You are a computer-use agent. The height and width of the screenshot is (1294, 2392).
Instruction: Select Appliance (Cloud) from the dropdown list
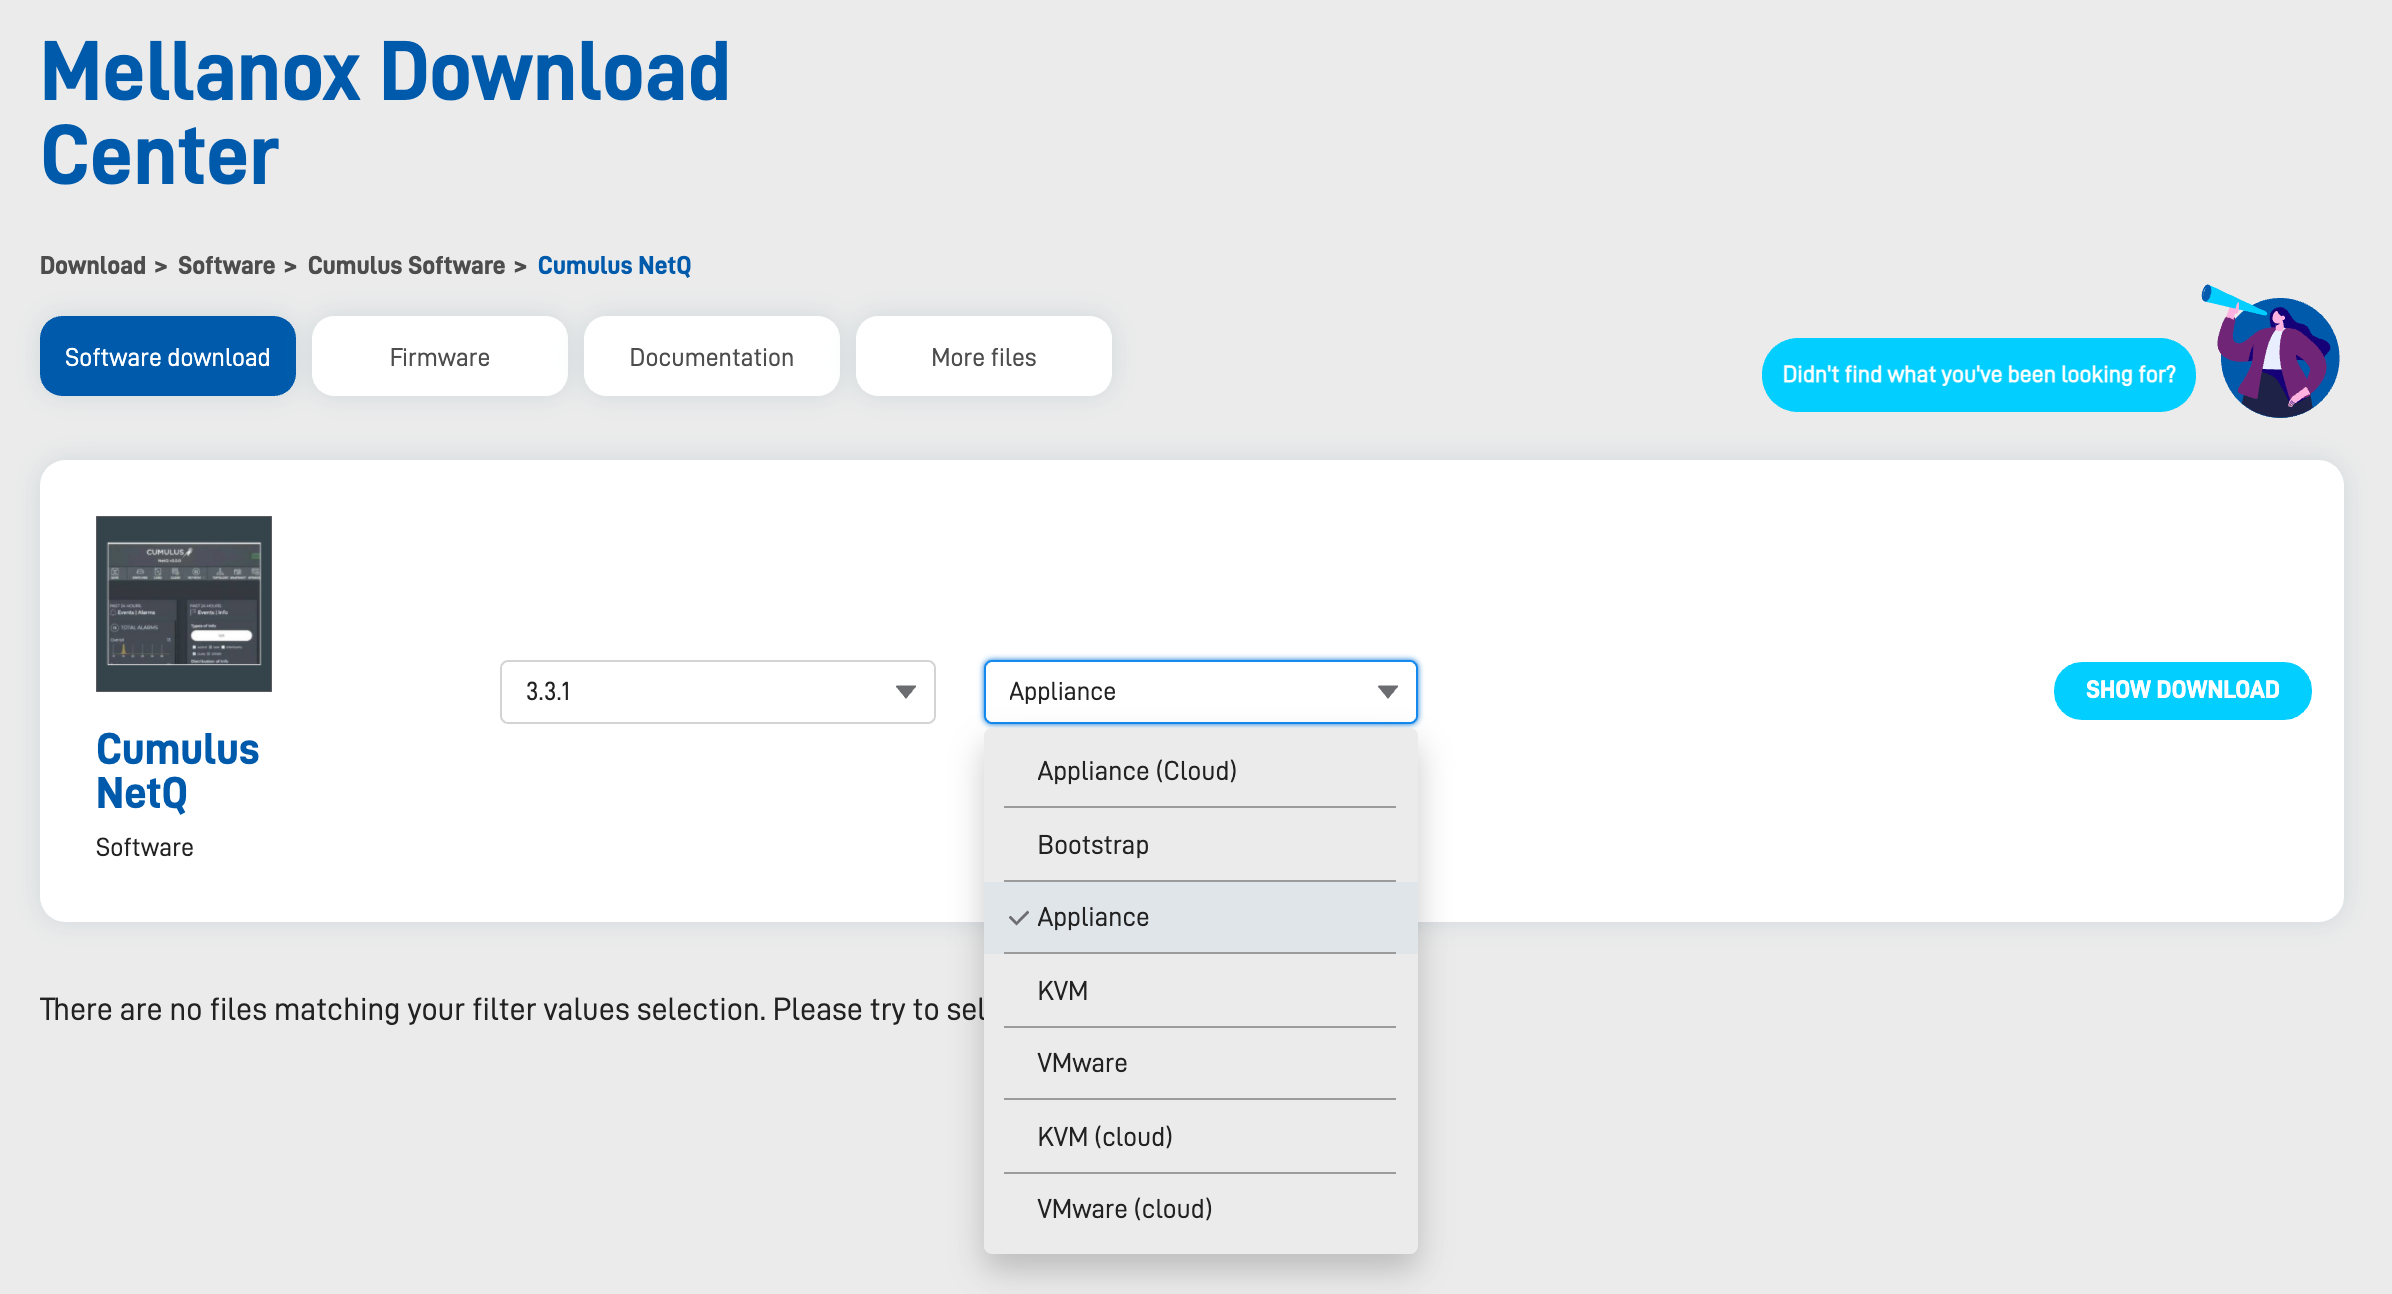pyautogui.click(x=1137, y=771)
